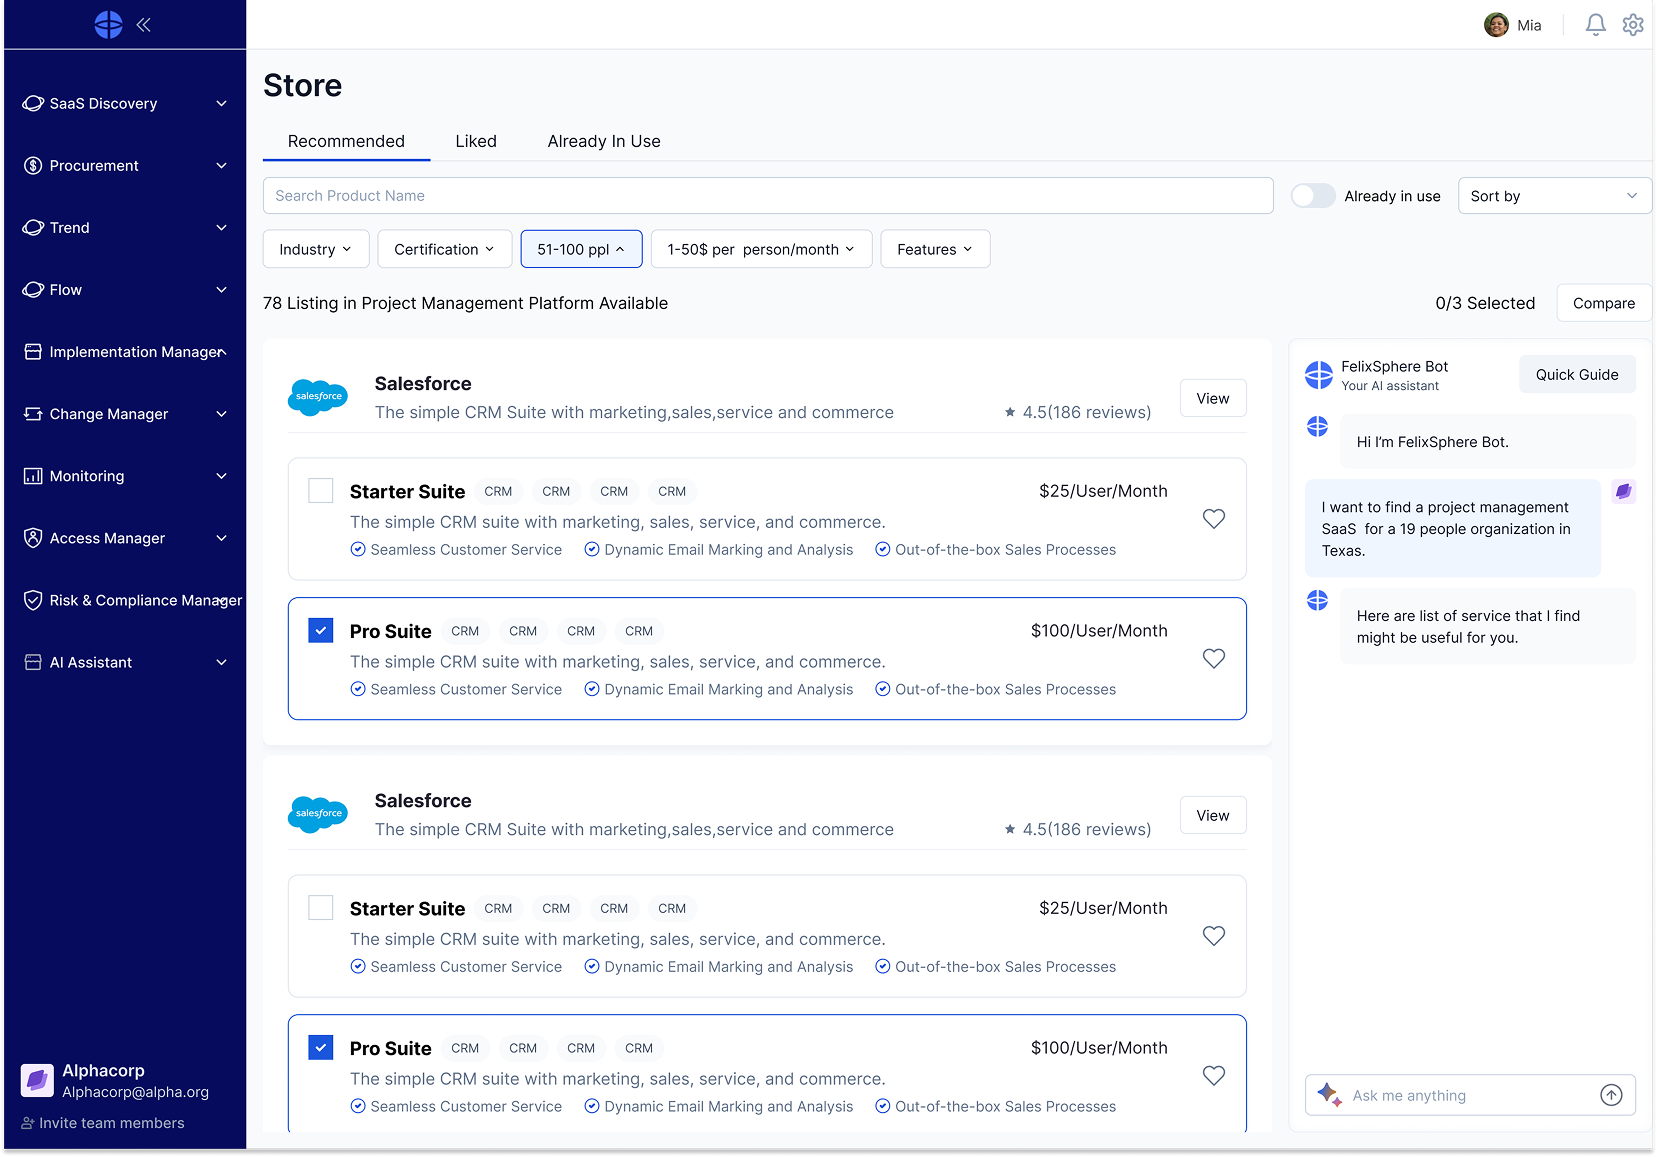
Task: Click the first Salesforce cloud logo
Action: [x=318, y=398]
